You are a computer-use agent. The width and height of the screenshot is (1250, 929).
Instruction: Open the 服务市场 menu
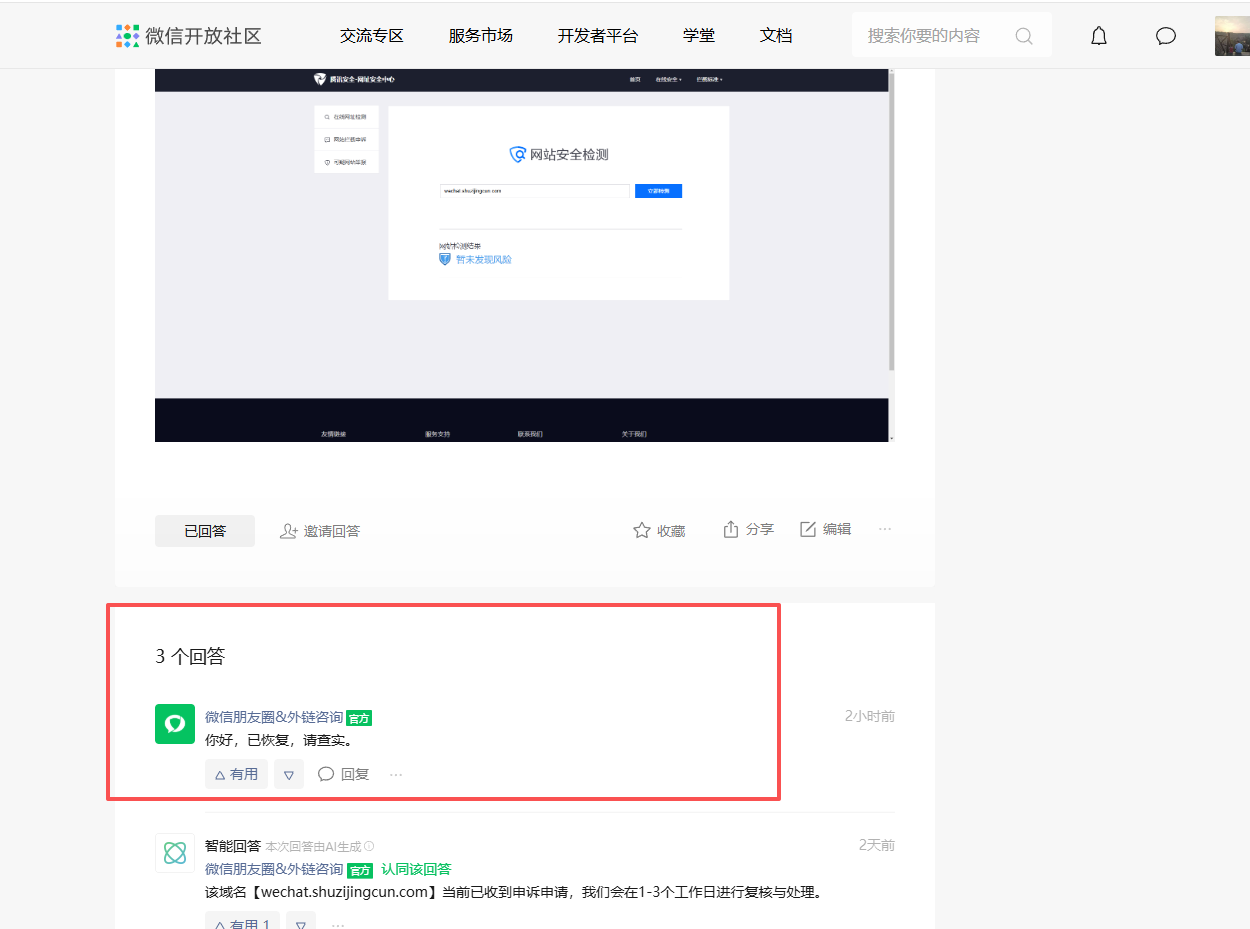tap(481, 36)
